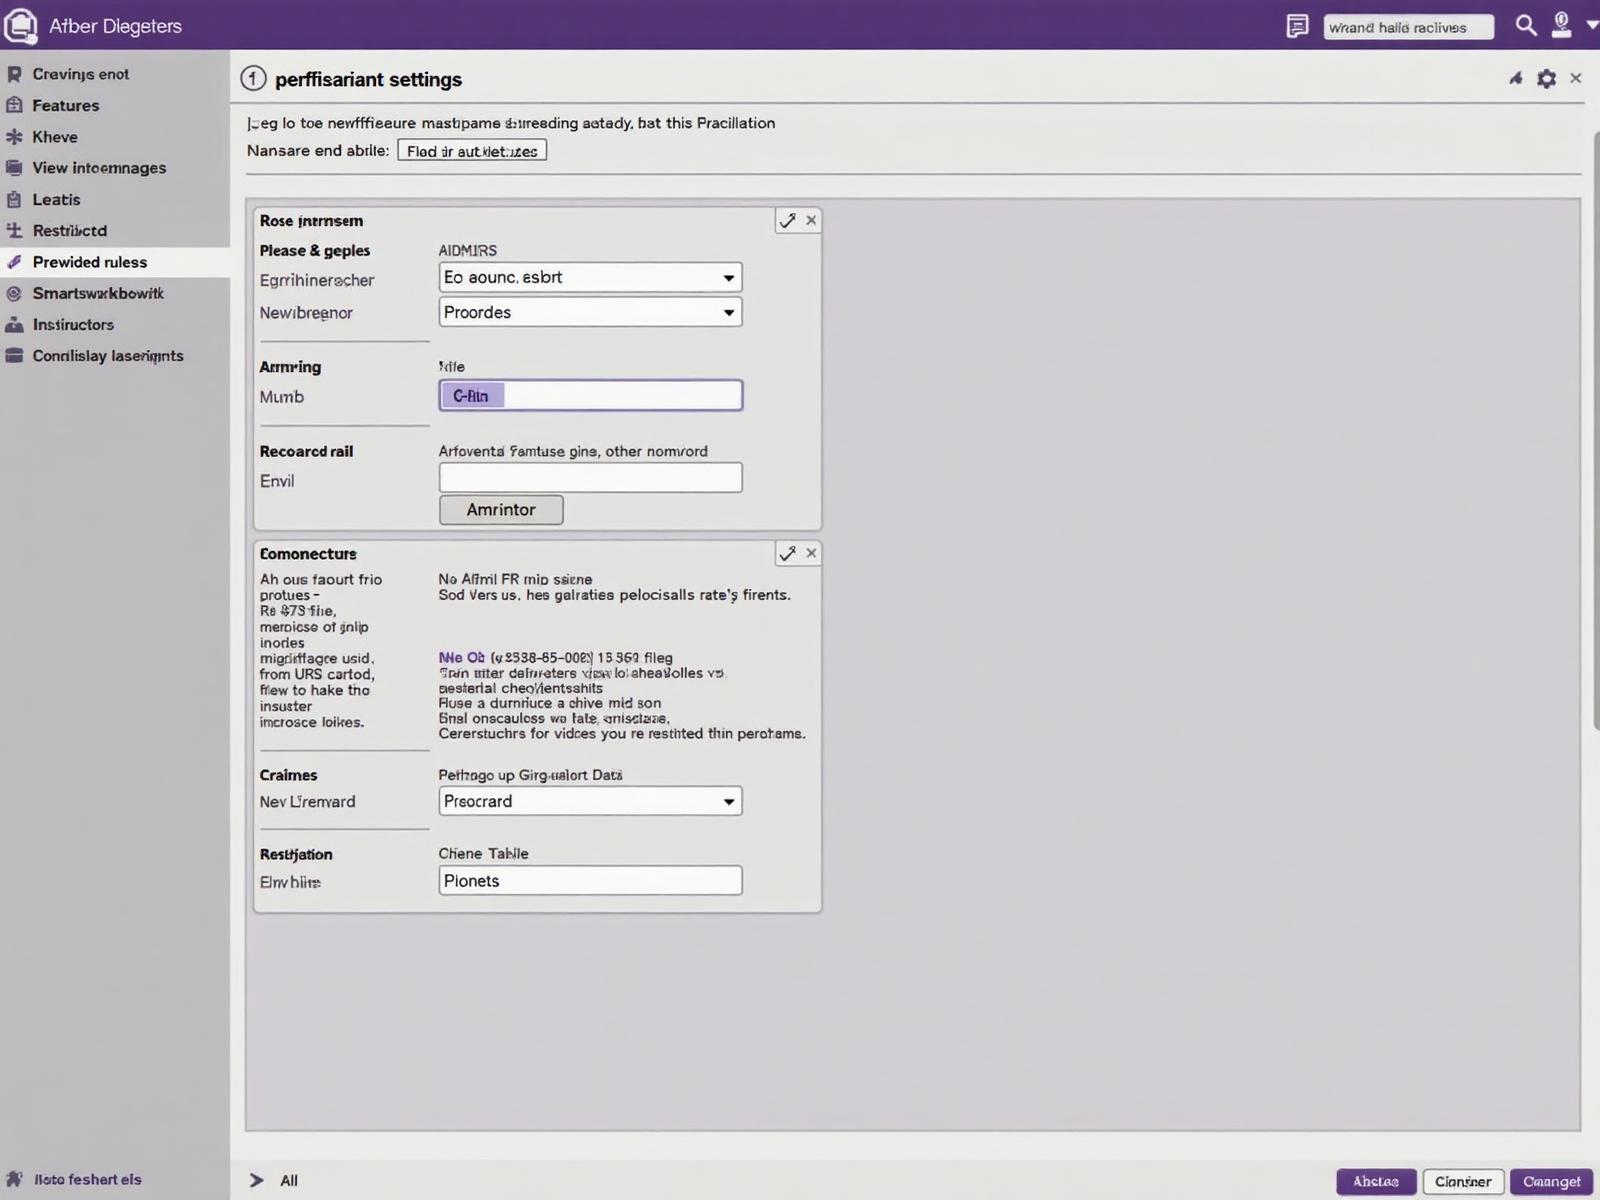1600x1200 pixels.
Task: Open the Proordes dropdown
Action: click(x=590, y=312)
